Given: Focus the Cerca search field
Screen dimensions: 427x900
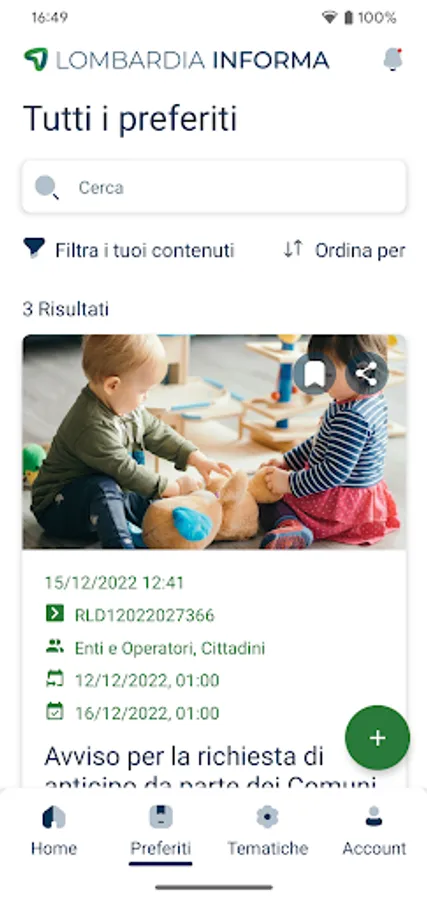Looking at the screenshot, I should point(214,187).
